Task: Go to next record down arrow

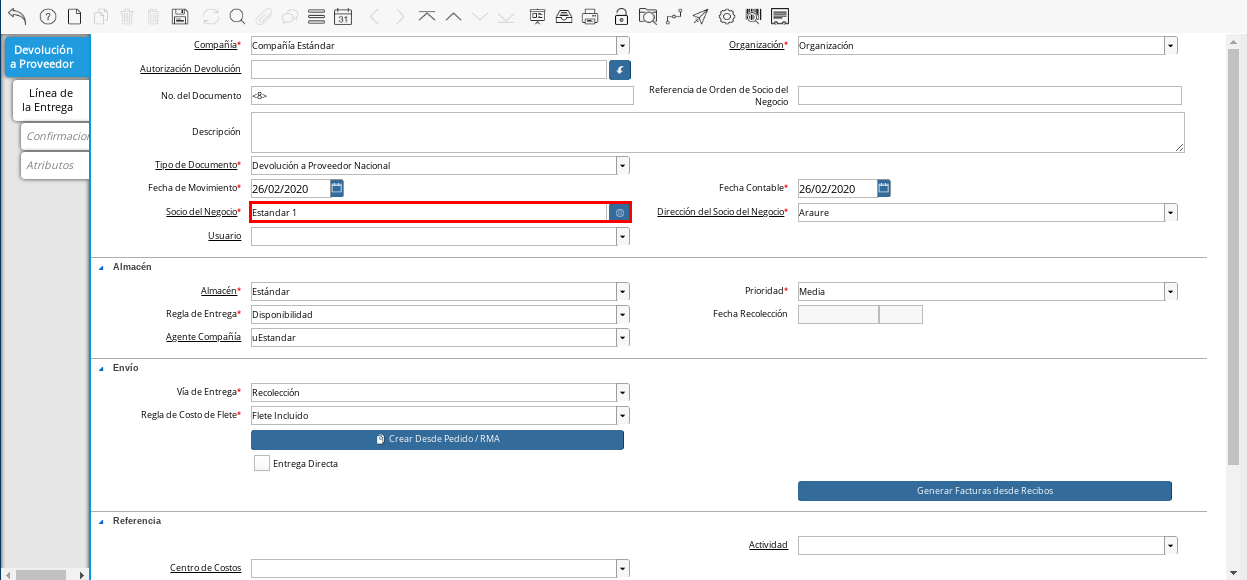Action: tap(480, 16)
